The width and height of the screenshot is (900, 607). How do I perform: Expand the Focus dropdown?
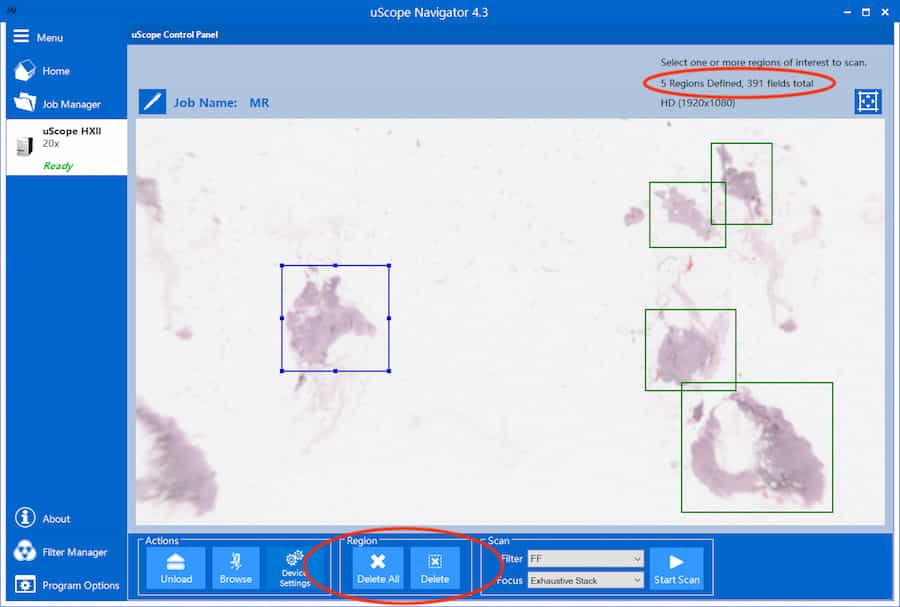(585, 580)
